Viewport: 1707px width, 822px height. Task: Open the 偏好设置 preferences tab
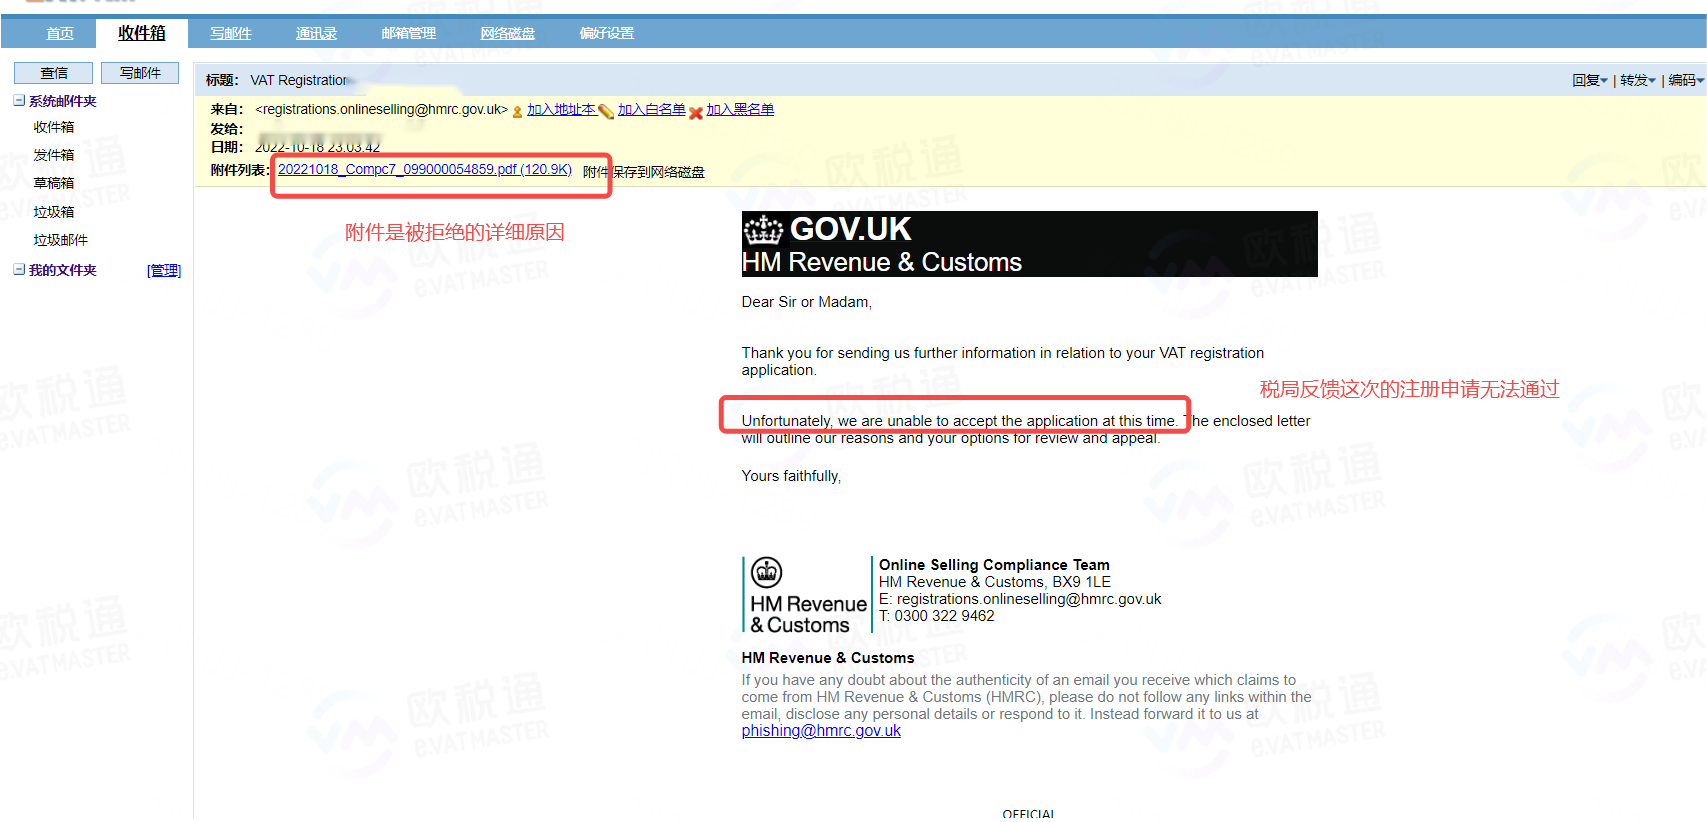click(x=607, y=33)
